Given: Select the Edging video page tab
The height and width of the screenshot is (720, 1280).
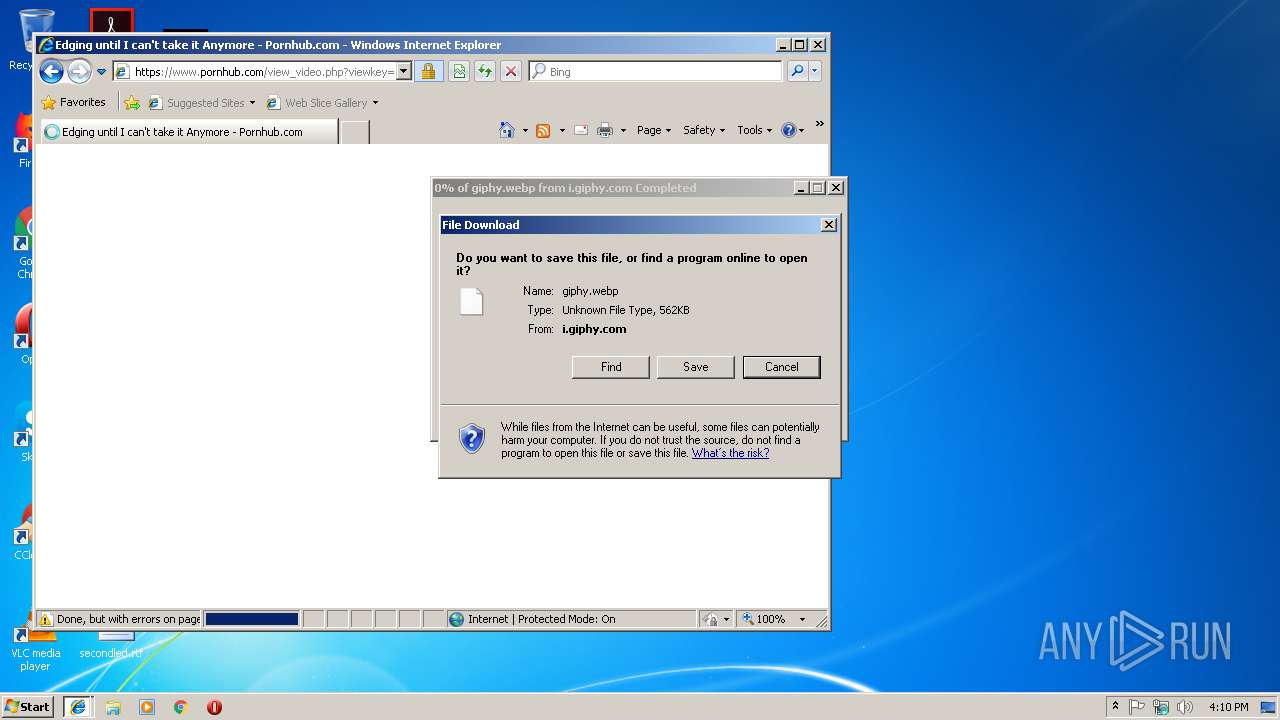Looking at the screenshot, I should [188, 131].
